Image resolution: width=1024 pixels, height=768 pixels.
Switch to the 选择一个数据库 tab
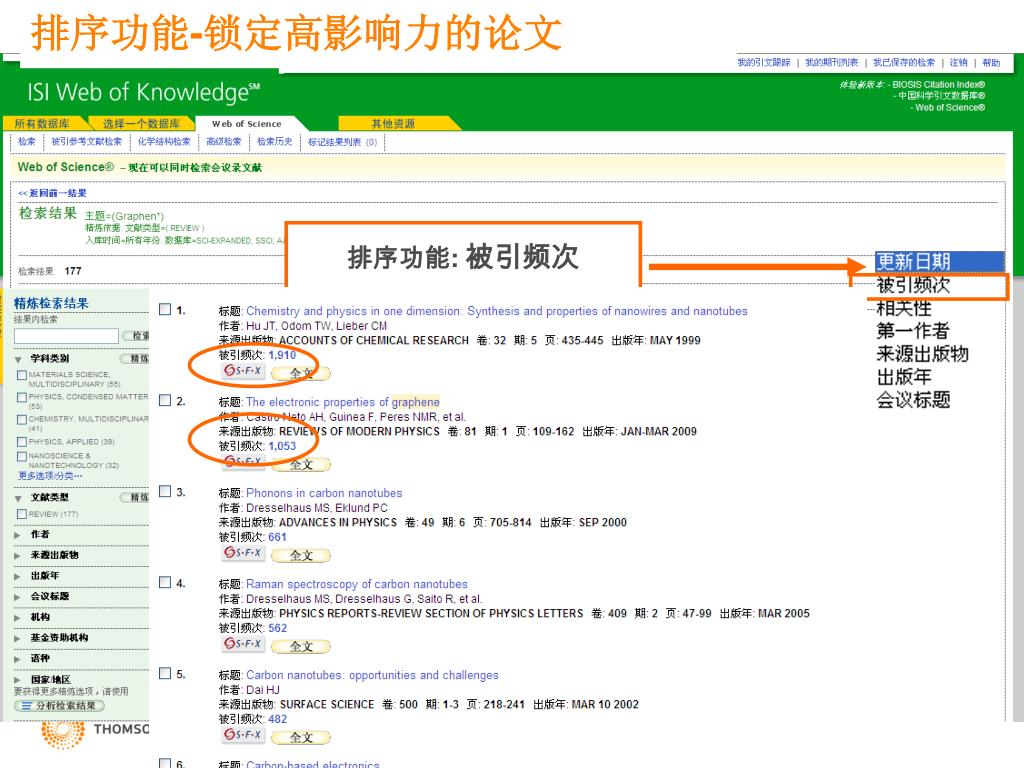coord(142,123)
